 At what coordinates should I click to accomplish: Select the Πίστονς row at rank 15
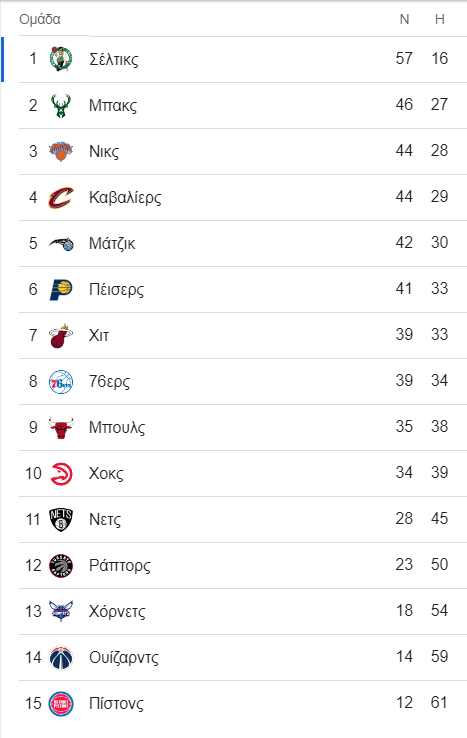[243, 703]
